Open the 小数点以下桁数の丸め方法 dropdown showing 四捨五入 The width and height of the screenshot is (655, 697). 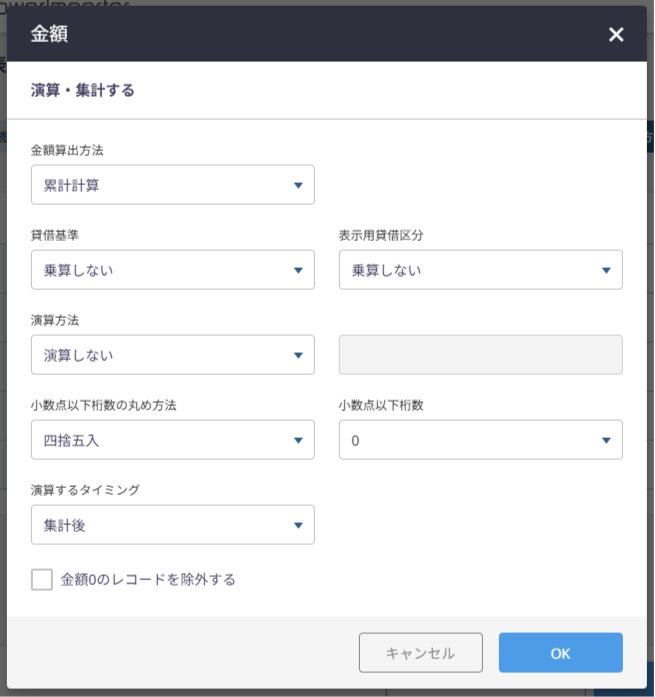[173, 440]
